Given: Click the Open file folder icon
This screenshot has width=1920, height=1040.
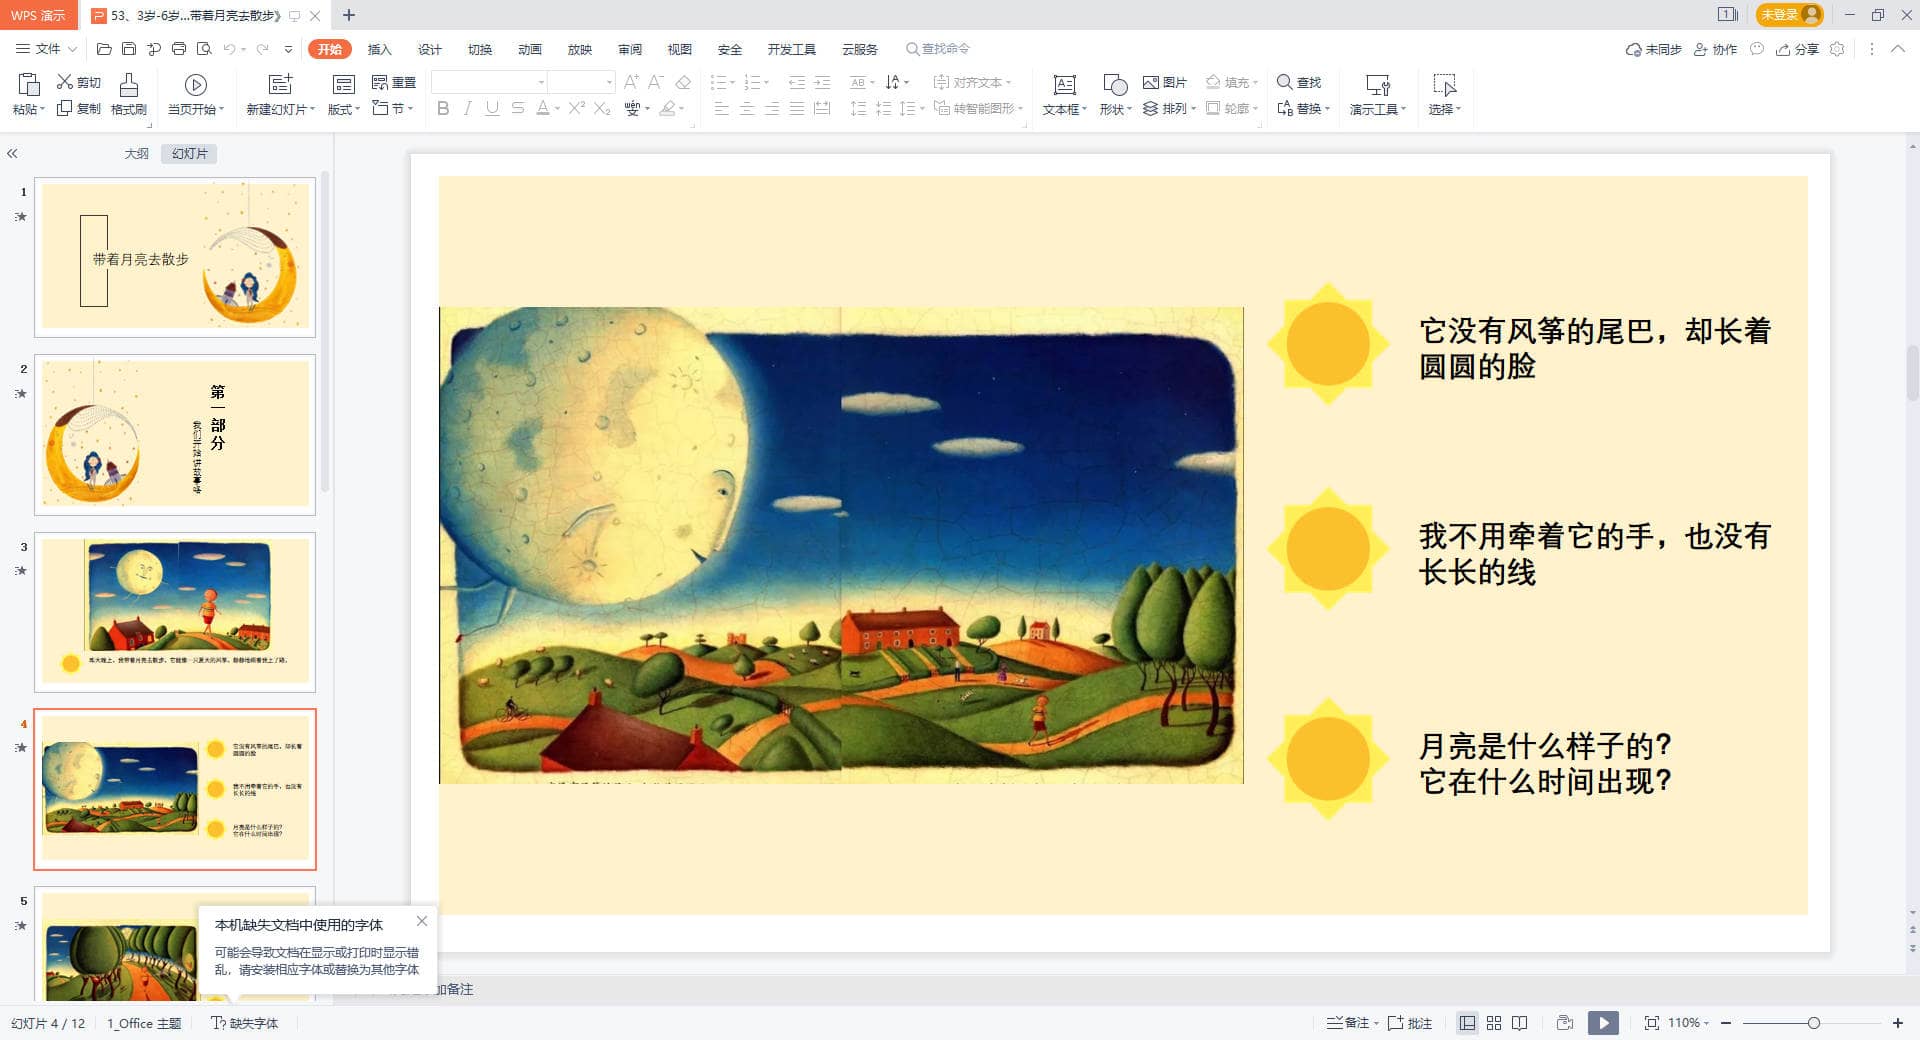Looking at the screenshot, I should [104, 49].
